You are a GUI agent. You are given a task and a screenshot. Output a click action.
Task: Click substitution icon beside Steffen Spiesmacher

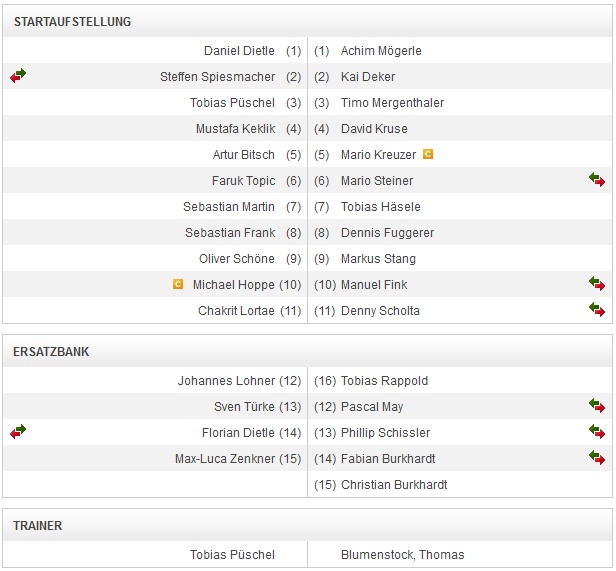(x=18, y=76)
